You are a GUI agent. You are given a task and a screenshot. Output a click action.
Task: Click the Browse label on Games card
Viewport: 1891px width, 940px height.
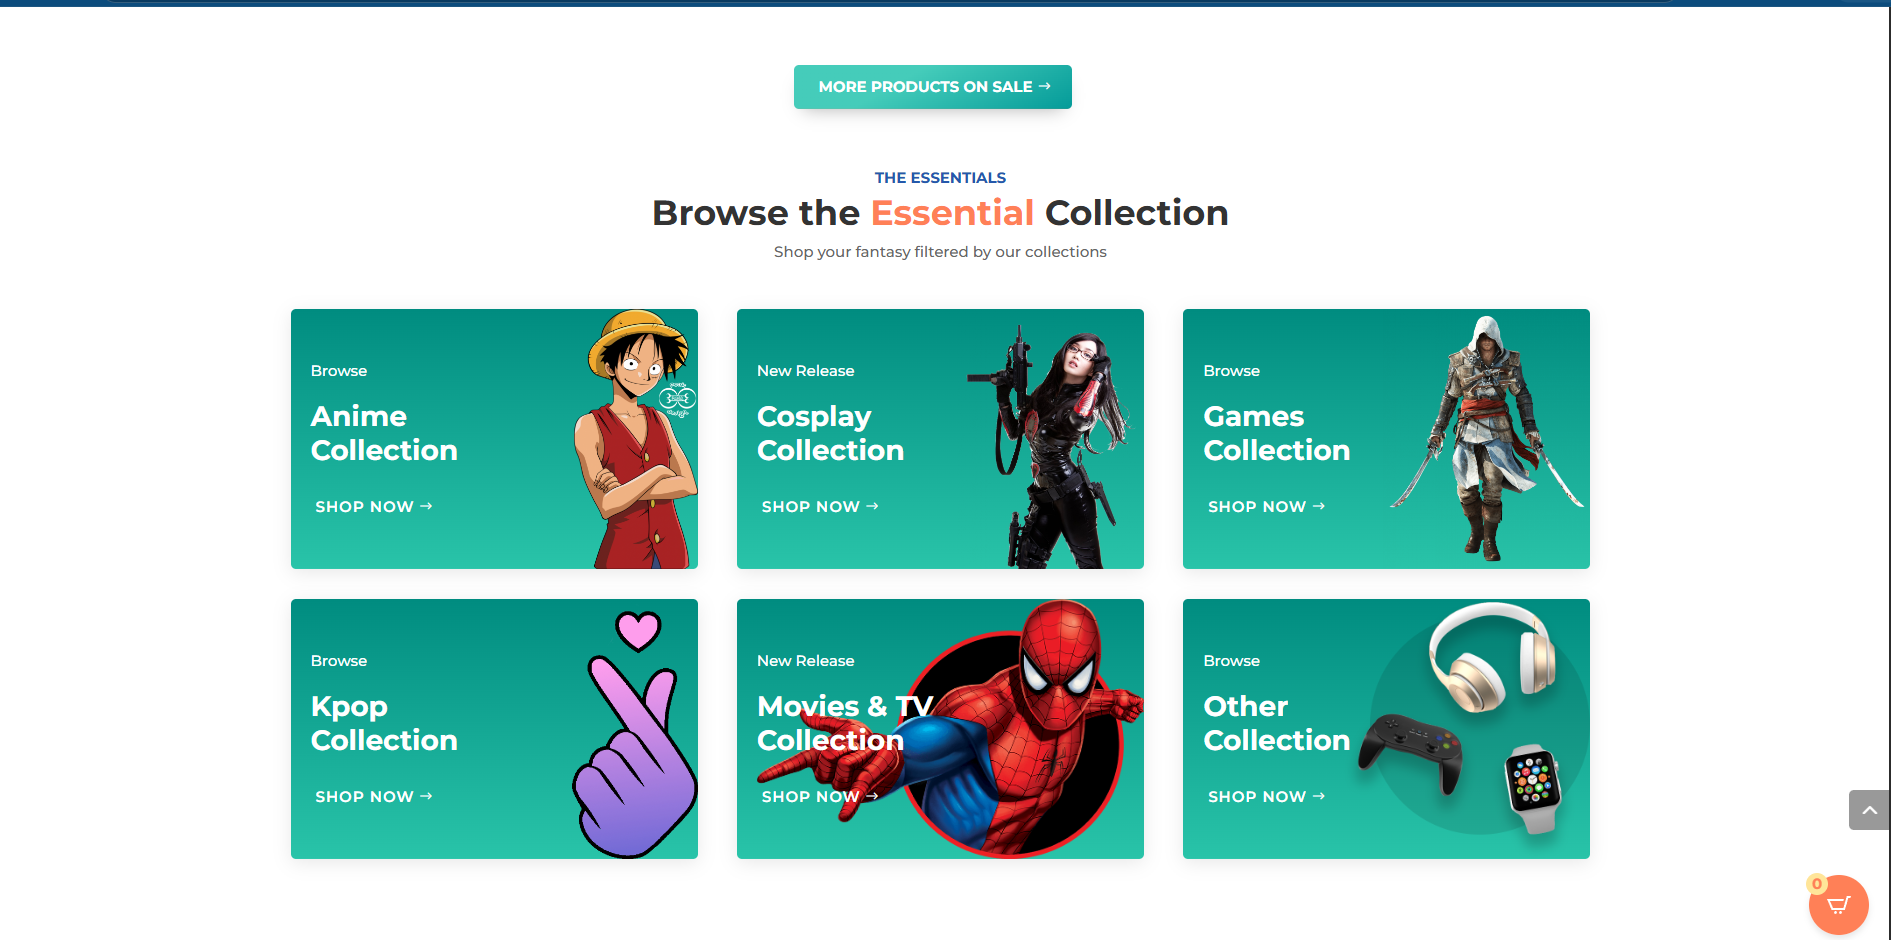[1232, 371]
